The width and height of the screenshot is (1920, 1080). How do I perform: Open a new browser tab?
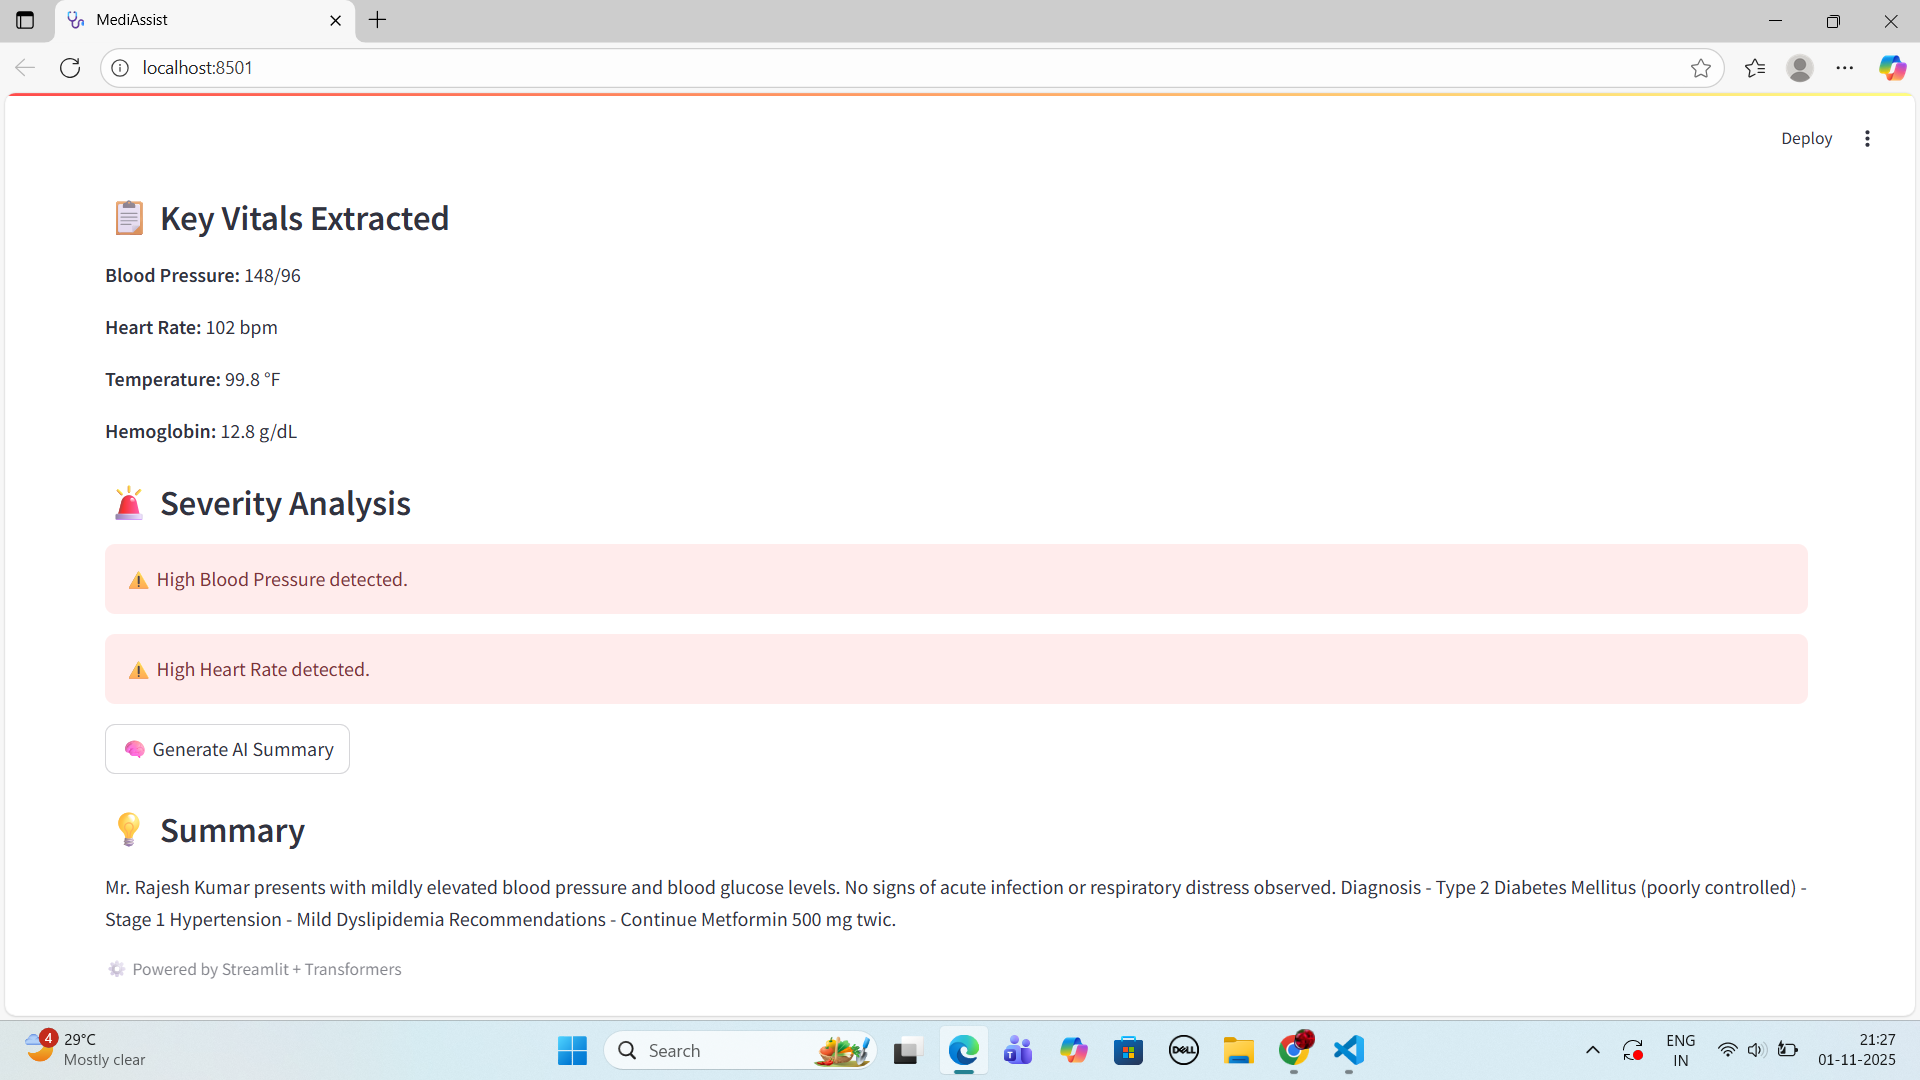[x=377, y=20]
